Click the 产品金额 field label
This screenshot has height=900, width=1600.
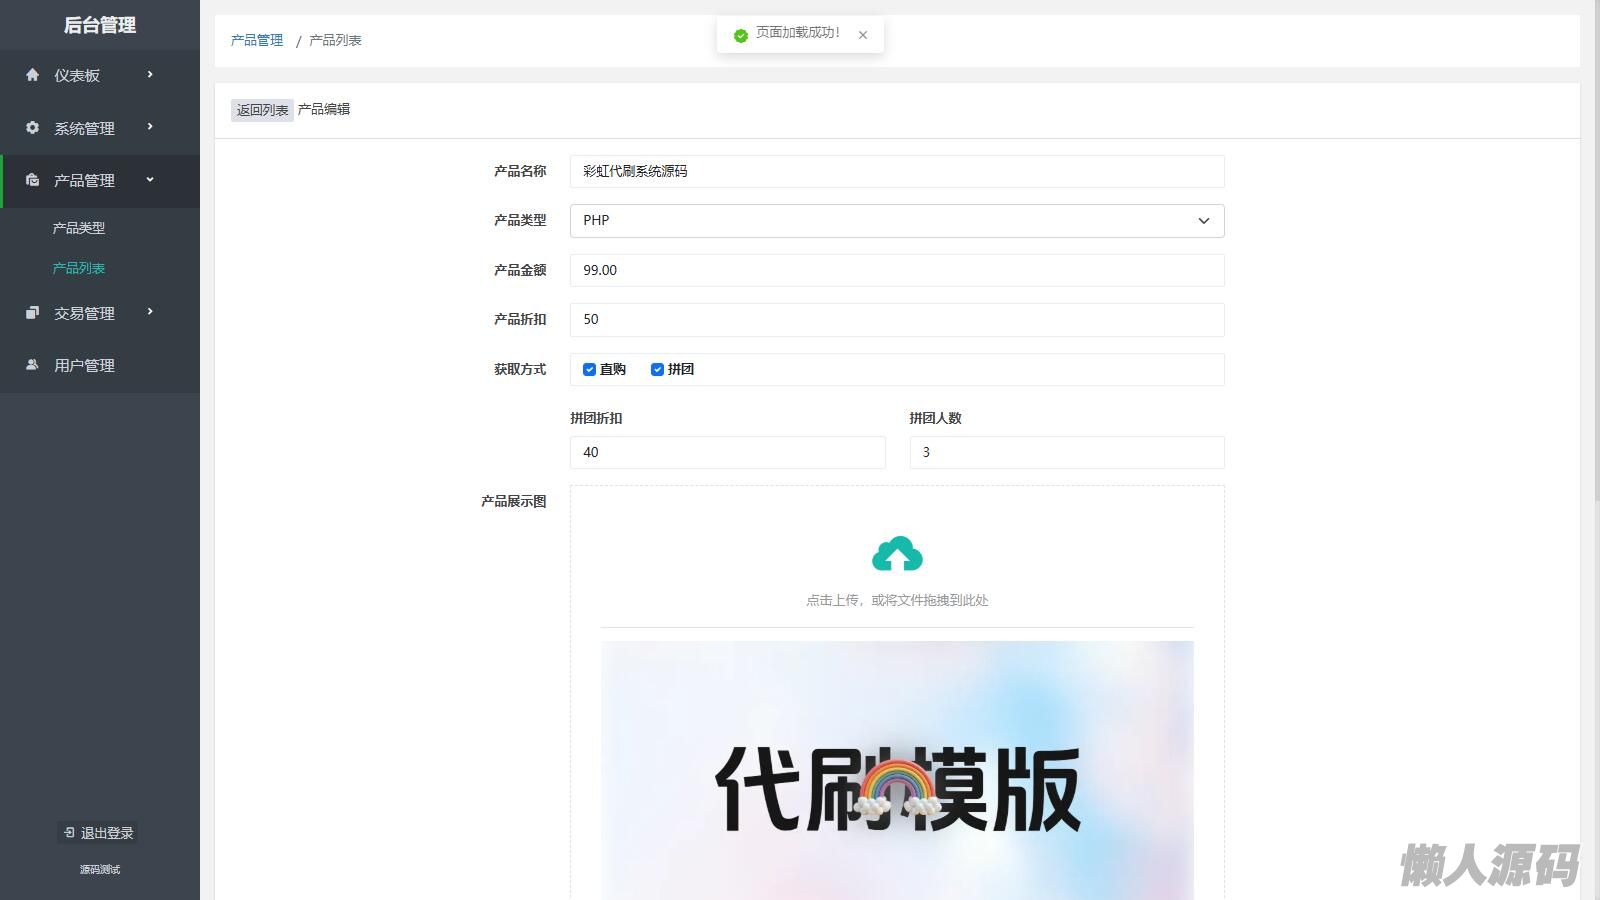(520, 270)
